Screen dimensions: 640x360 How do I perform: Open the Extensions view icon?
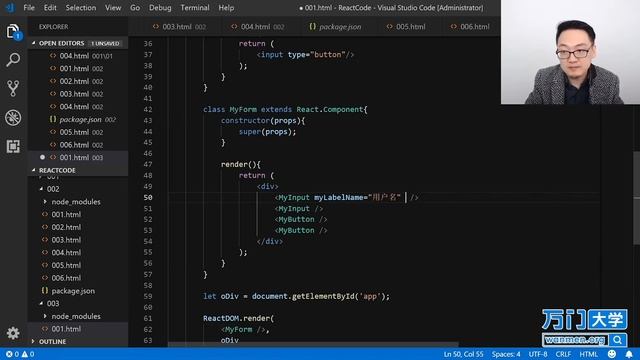pos(13,146)
